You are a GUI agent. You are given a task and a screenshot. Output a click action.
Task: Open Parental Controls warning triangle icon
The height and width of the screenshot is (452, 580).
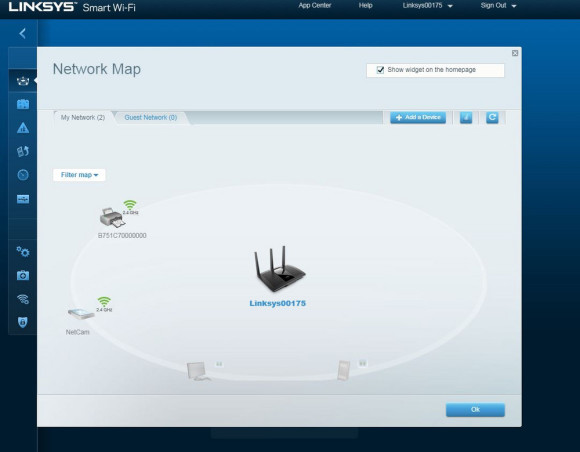coord(23,128)
